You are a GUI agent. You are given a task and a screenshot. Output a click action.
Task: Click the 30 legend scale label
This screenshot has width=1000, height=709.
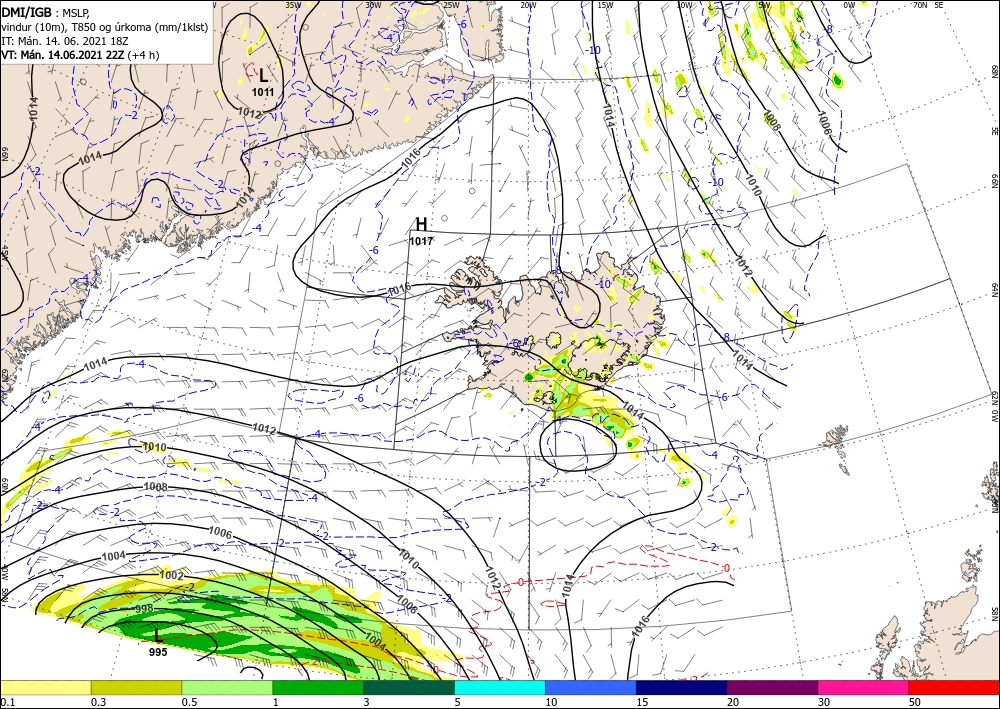[824, 702]
